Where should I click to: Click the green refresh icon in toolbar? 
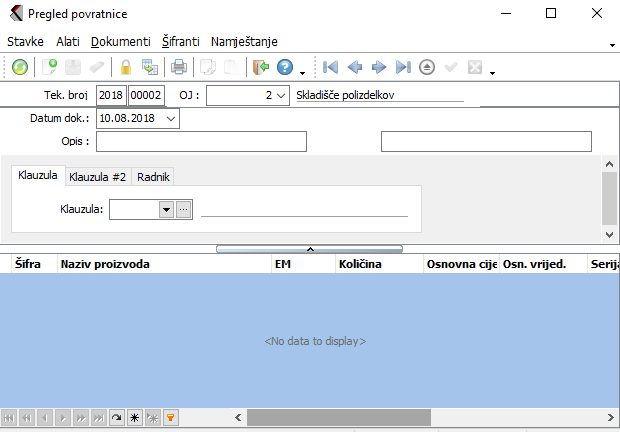(20, 68)
